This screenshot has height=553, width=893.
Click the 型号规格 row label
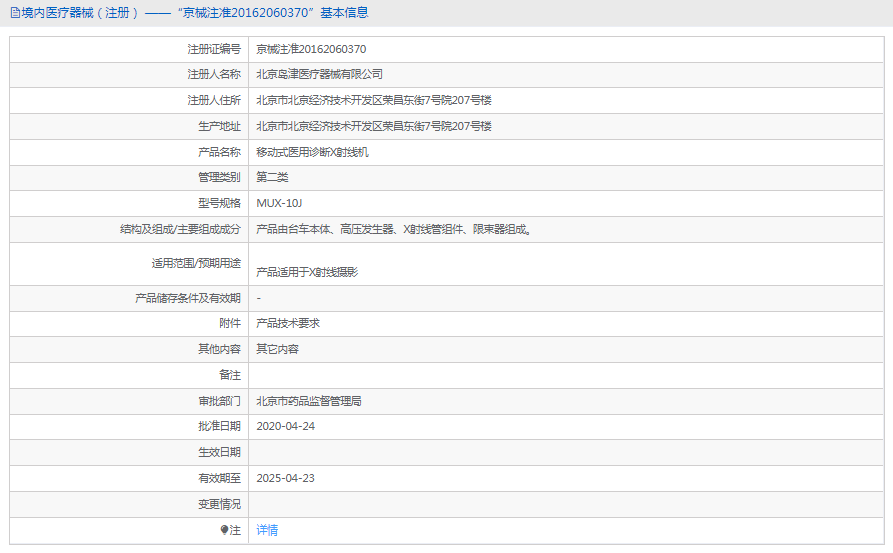tap(219, 203)
